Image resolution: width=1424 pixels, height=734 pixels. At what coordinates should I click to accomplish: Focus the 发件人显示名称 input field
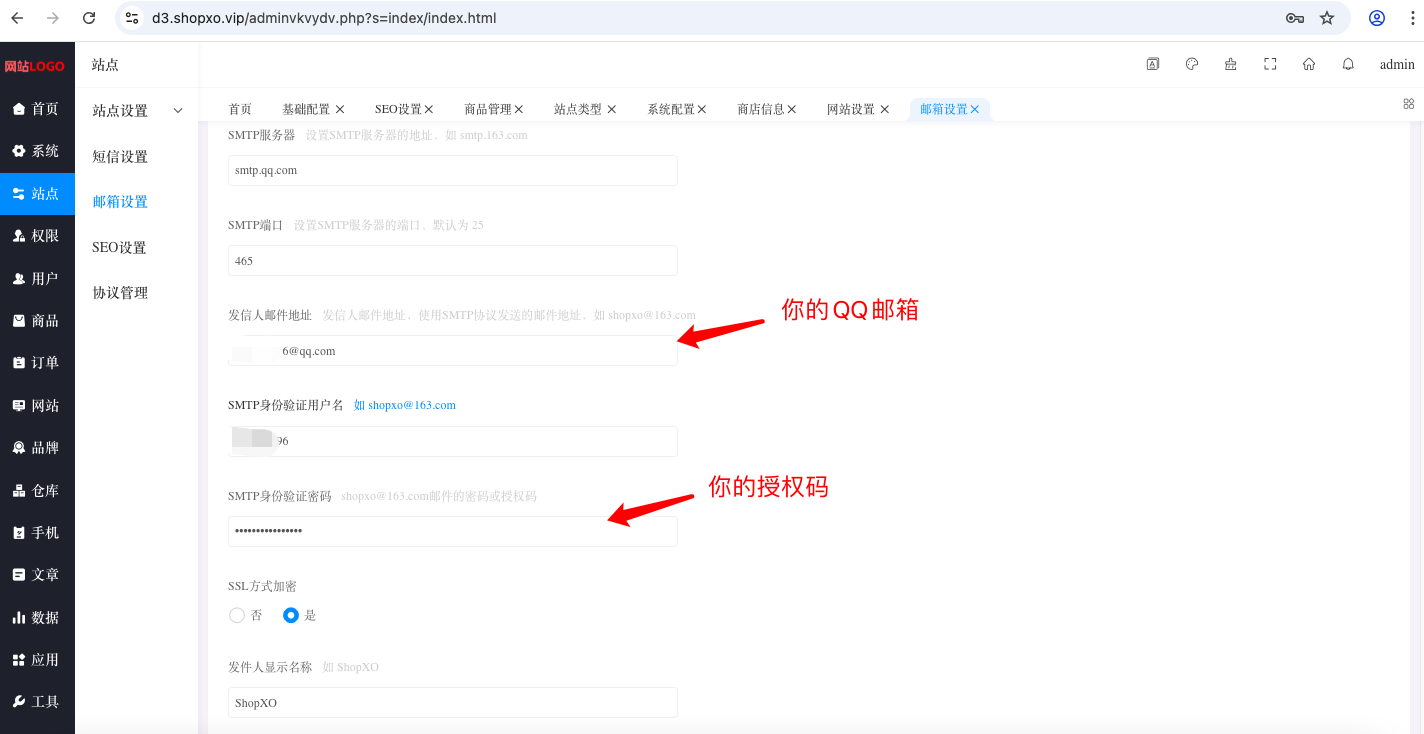pos(453,703)
